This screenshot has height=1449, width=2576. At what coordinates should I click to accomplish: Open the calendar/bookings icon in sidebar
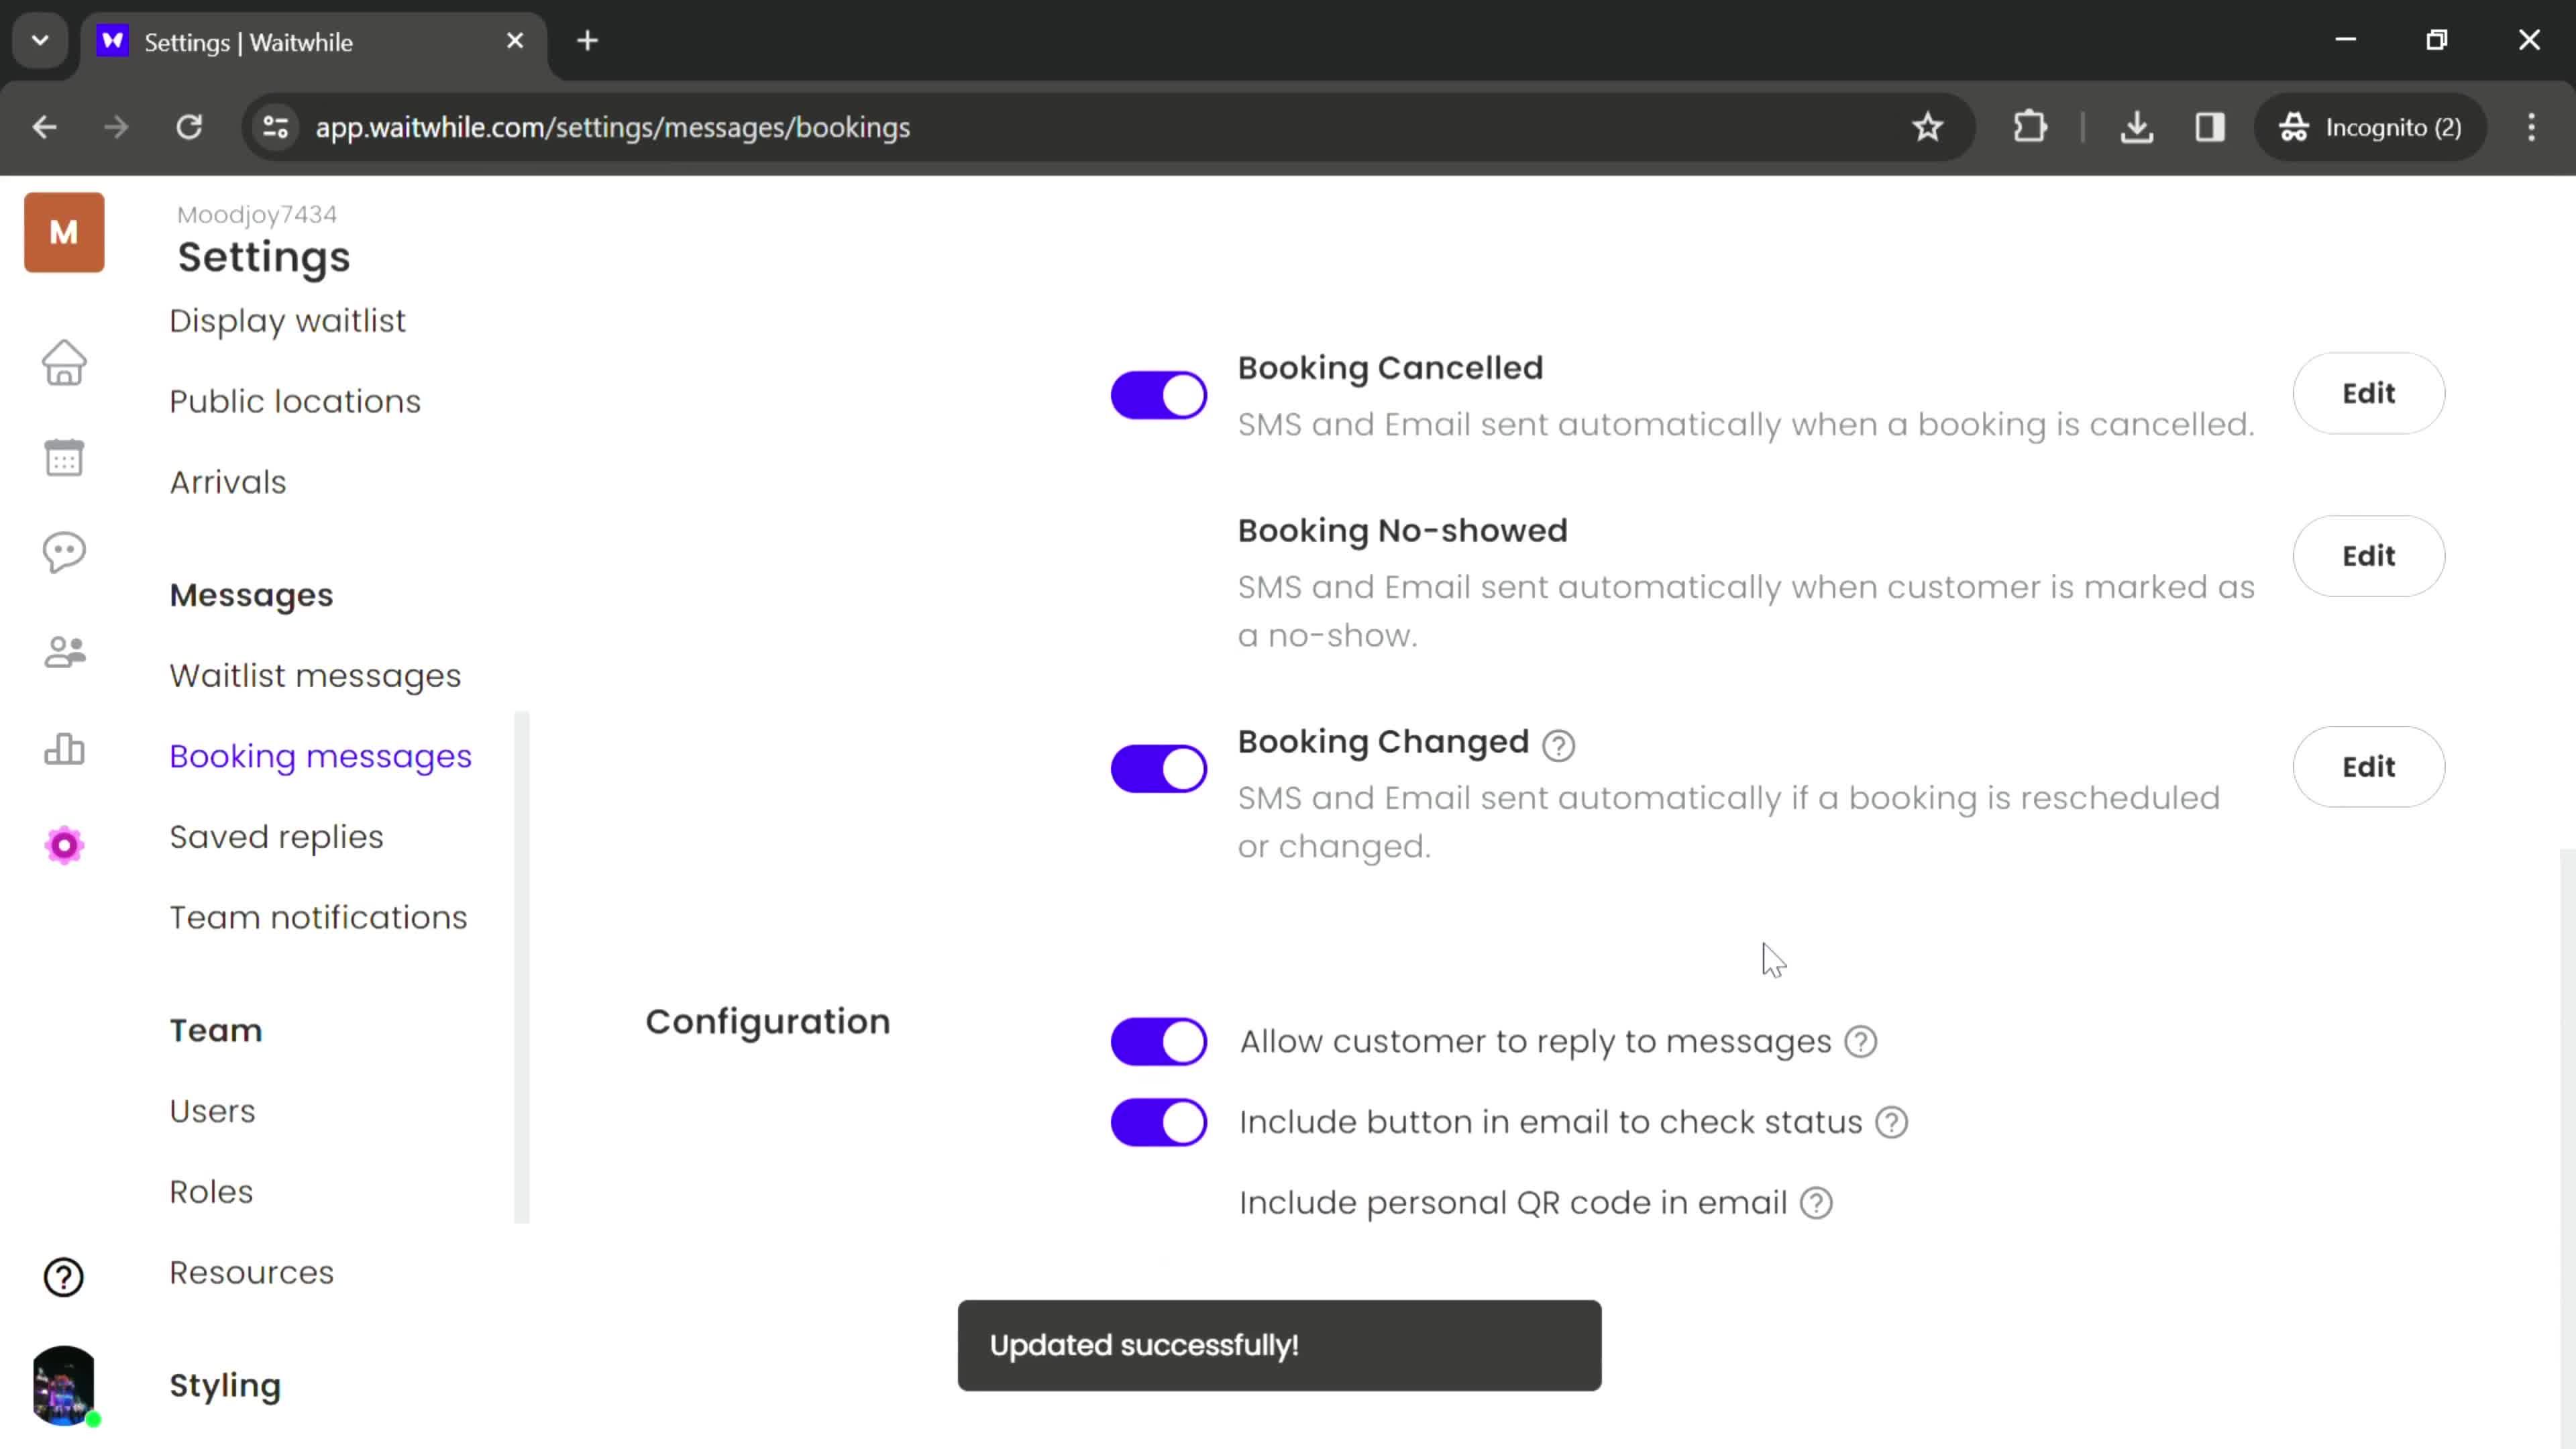point(64,456)
